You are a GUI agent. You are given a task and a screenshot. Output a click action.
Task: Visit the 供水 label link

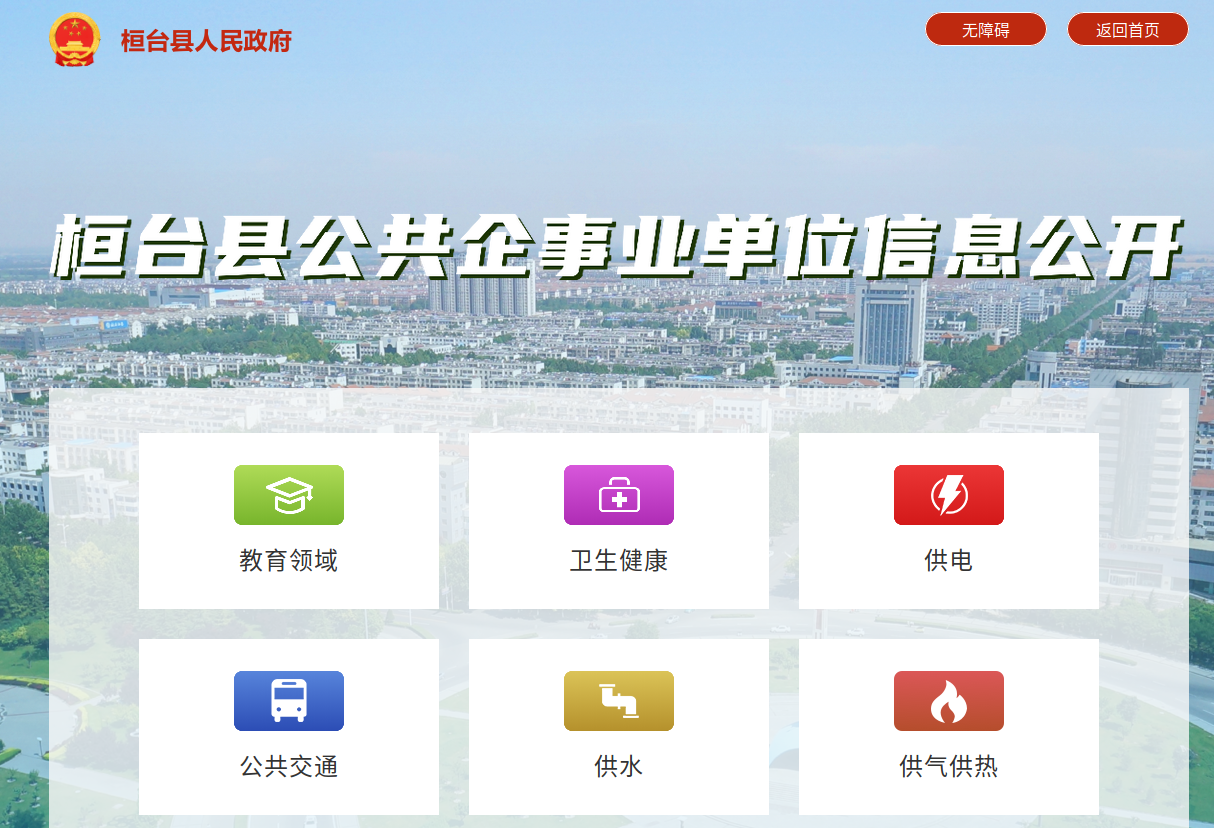[x=619, y=767]
